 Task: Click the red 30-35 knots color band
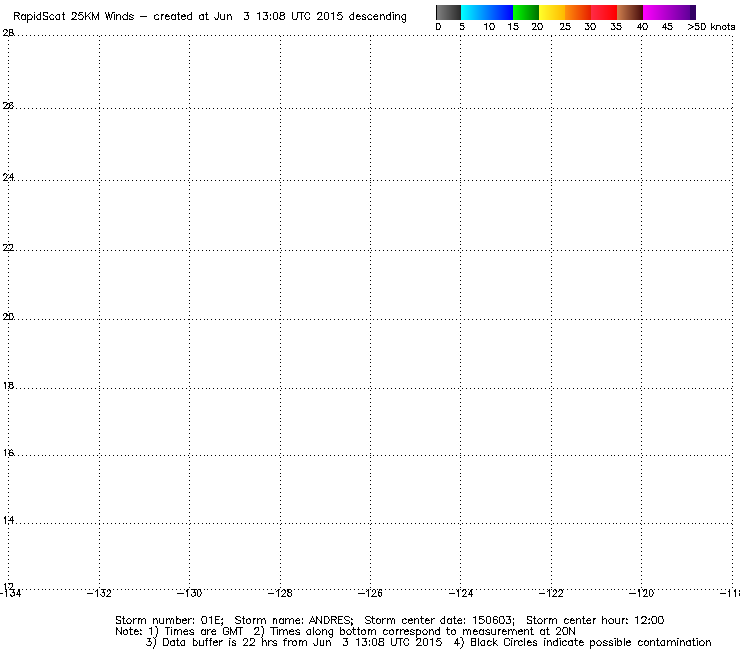coord(604,12)
